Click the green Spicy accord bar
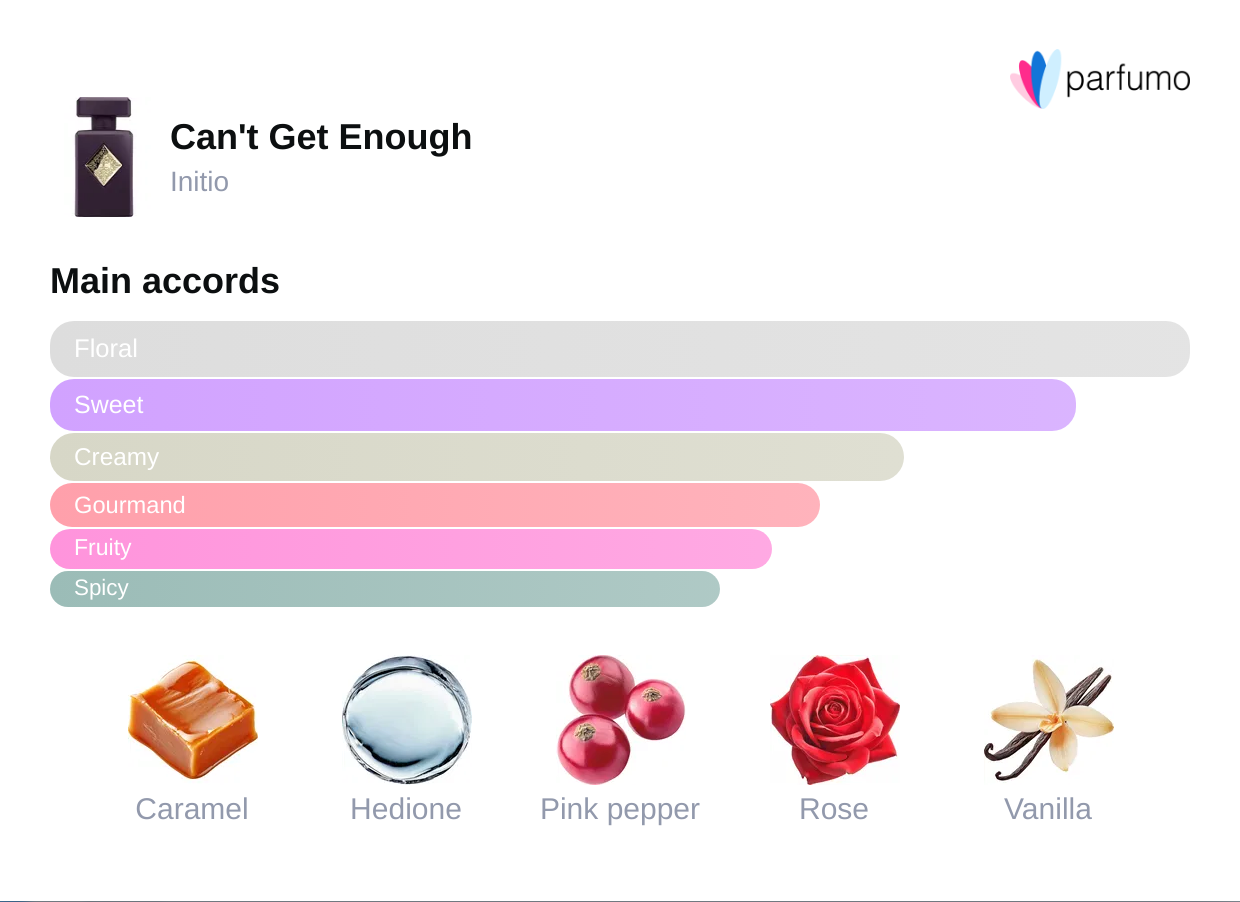Viewport: 1240px width, 902px height. pyautogui.click(x=384, y=588)
